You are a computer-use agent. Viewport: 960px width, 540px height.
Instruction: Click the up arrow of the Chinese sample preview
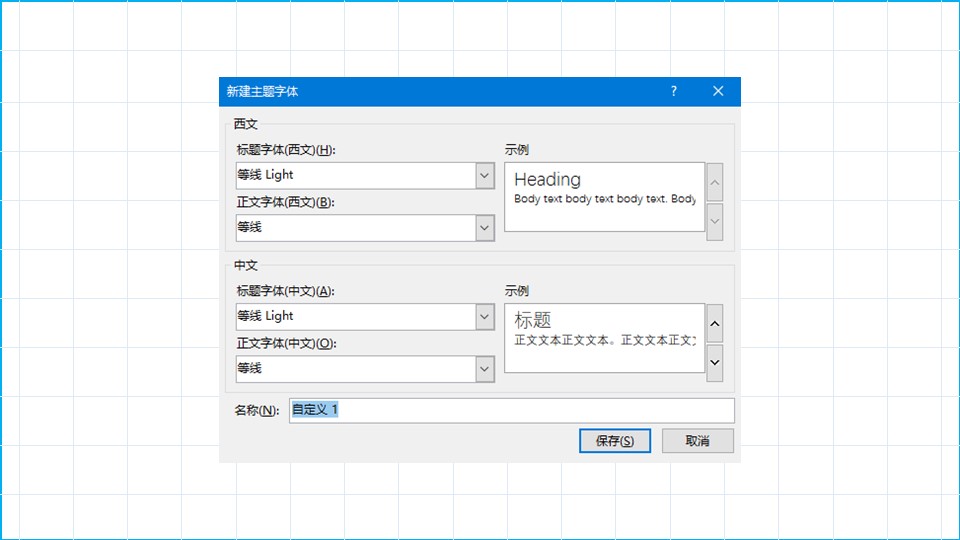tap(714, 323)
